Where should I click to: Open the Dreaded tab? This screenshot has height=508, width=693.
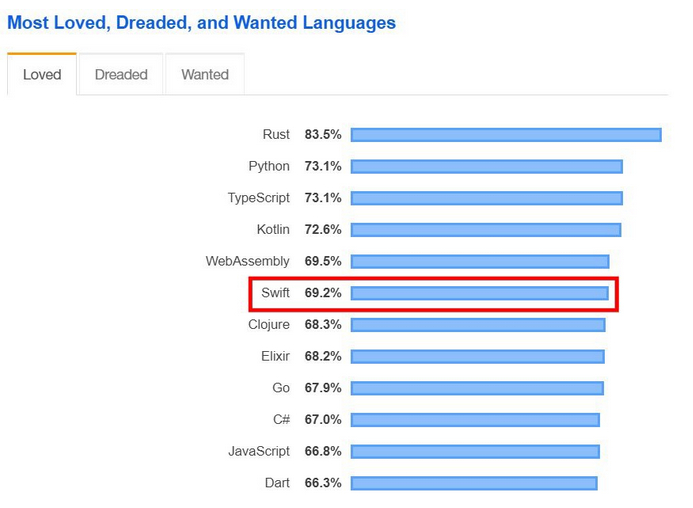coord(121,75)
